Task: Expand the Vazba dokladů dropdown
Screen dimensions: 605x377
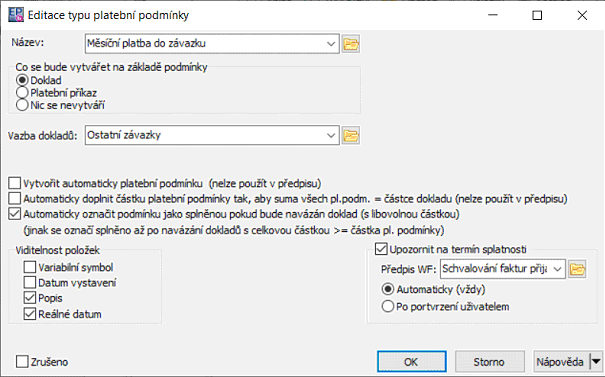Action: pyautogui.click(x=331, y=135)
